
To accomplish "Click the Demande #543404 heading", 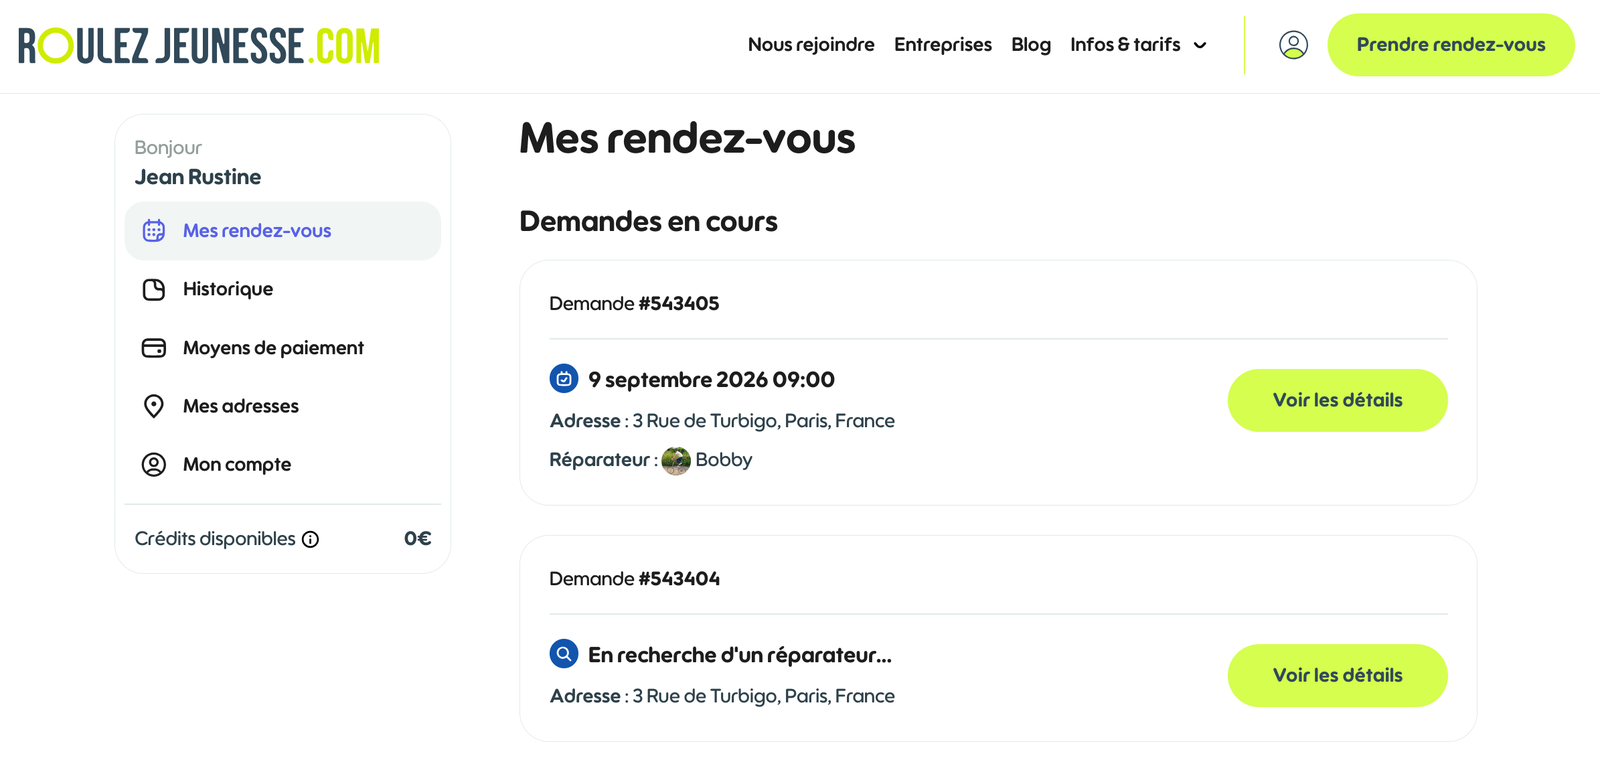I will (x=634, y=578).
